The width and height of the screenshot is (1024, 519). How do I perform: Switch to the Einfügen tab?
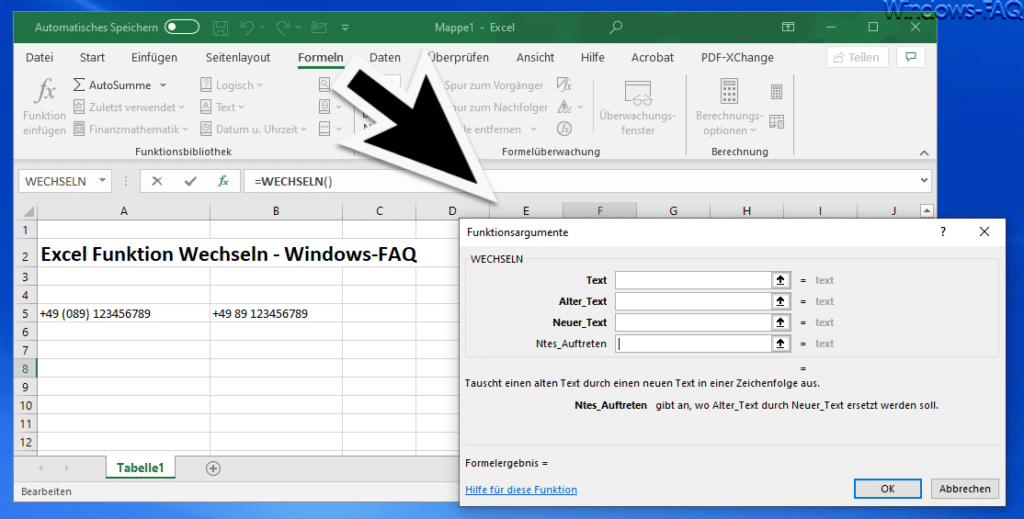pyautogui.click(x=154, y=57)
